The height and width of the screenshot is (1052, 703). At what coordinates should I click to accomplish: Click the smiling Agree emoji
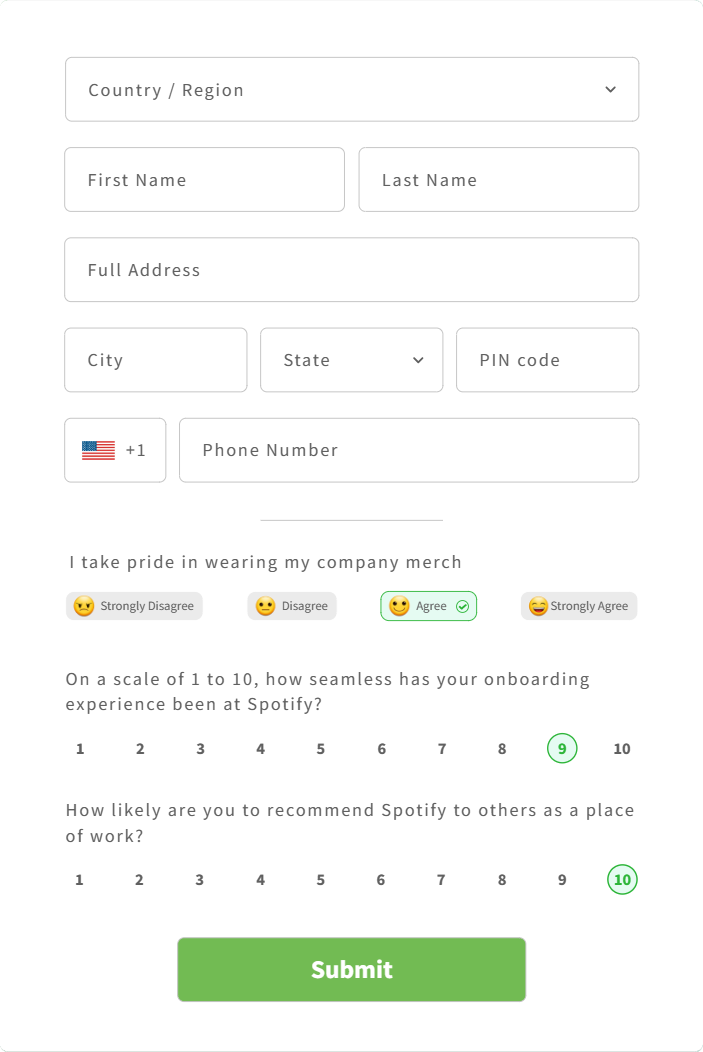point(399,607)
